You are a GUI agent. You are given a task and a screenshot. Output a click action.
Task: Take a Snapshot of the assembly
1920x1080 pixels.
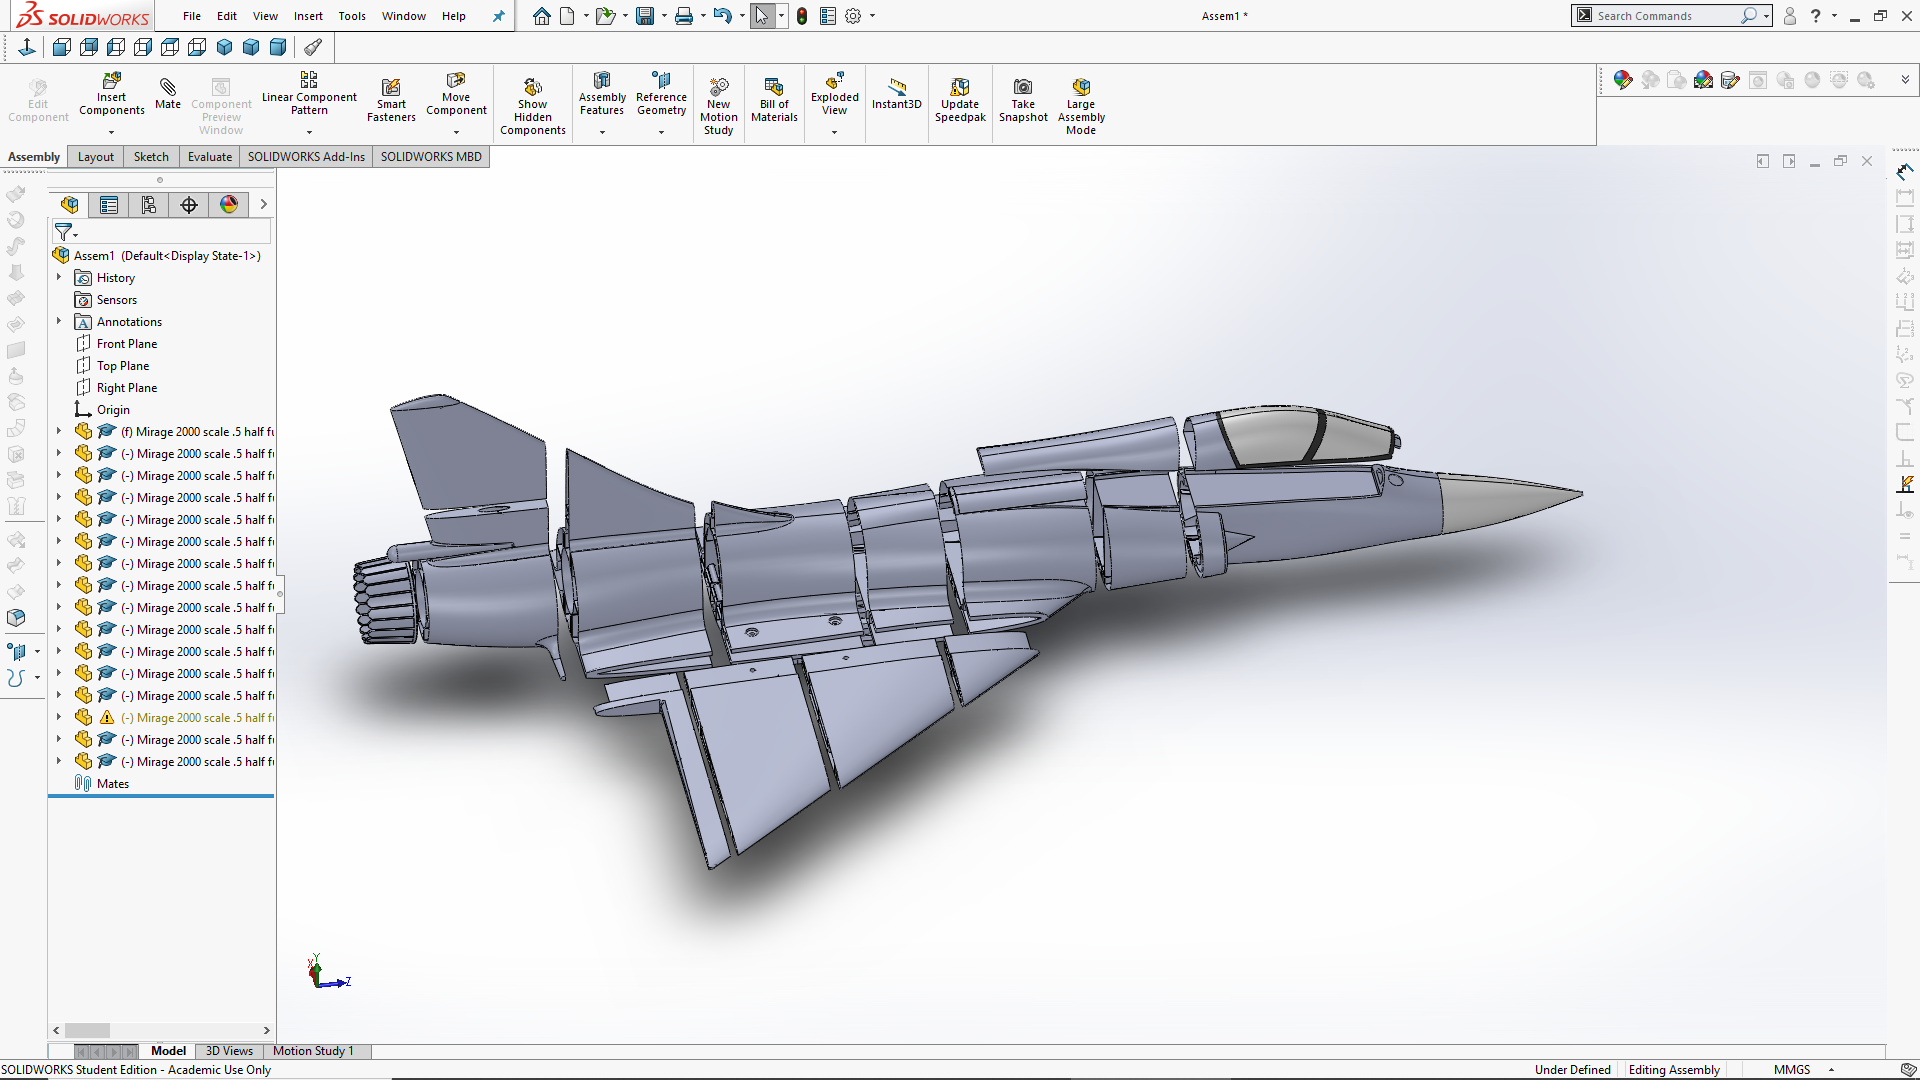coord(1023,100)
